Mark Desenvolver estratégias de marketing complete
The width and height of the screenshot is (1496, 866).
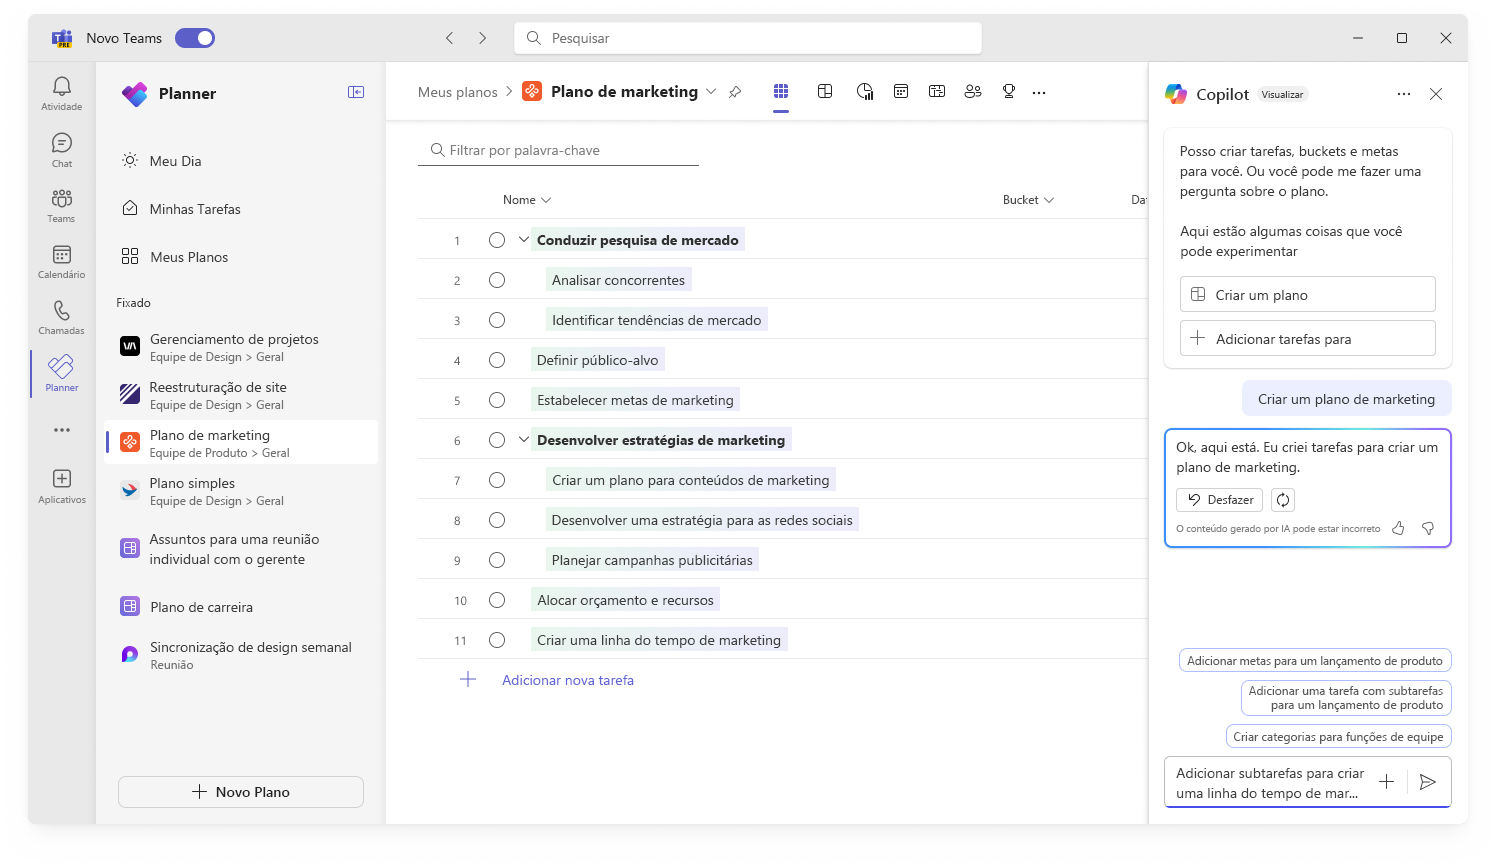pyautogui.click(x=497, y=440)
